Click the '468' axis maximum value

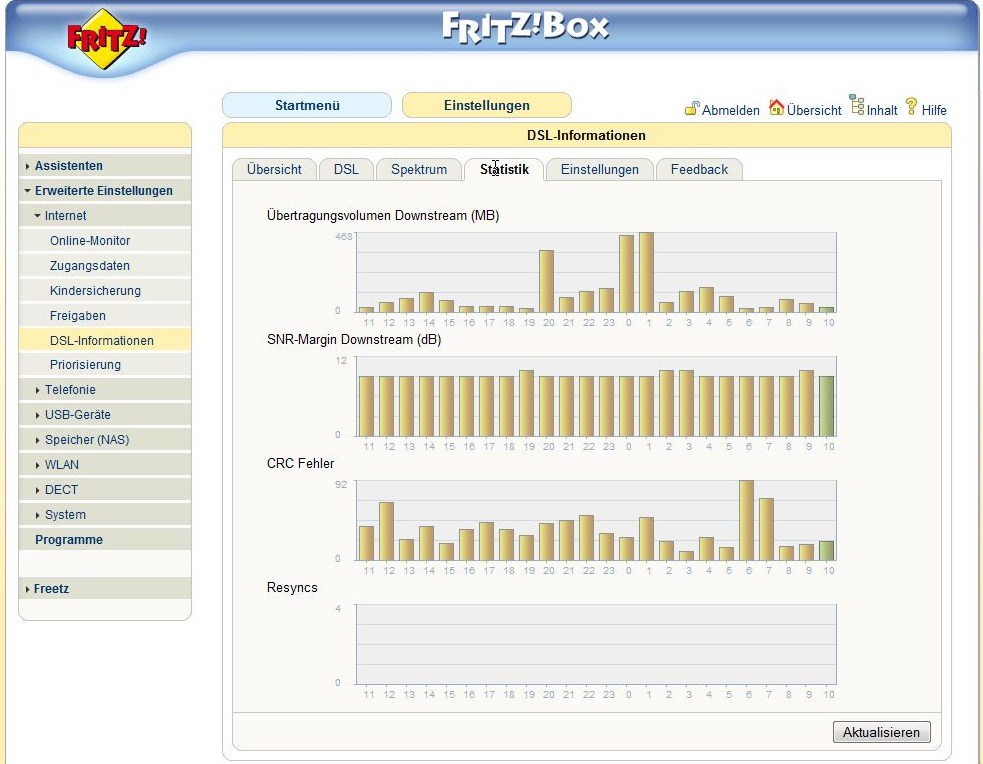pos(344,237)
